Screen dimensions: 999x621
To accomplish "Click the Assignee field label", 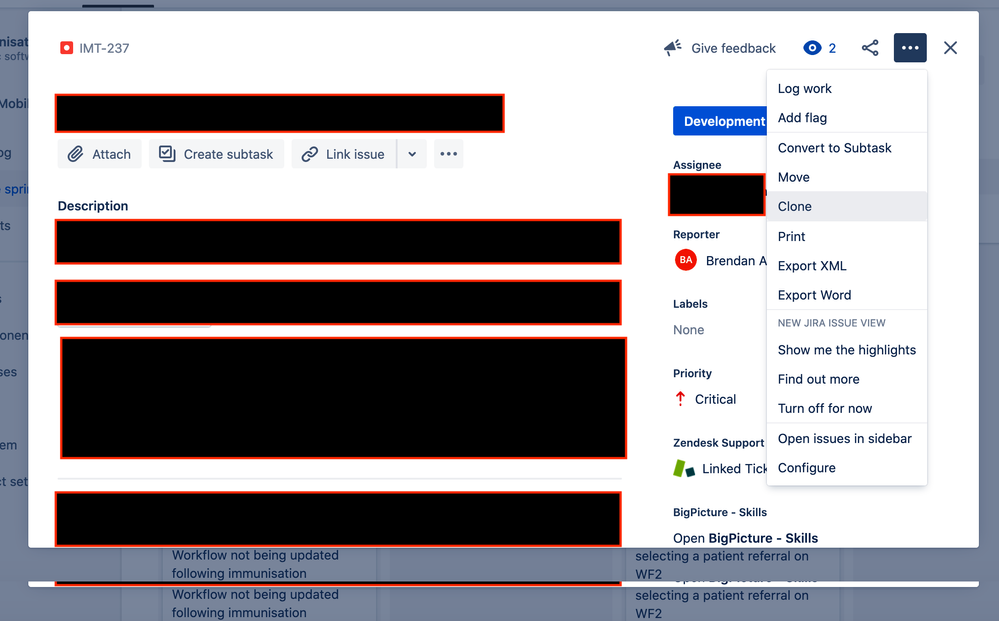I will 697,165.
